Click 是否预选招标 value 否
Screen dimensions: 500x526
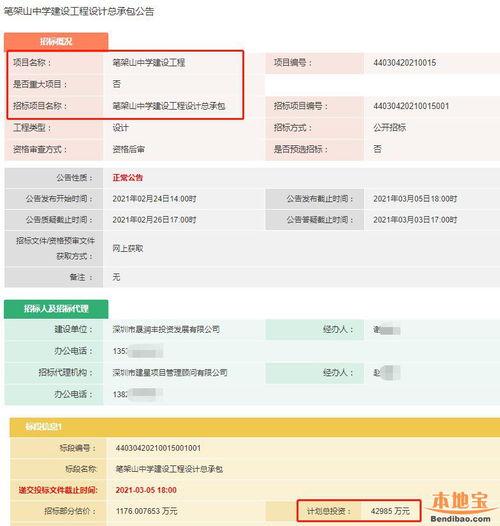coord(377,149)
